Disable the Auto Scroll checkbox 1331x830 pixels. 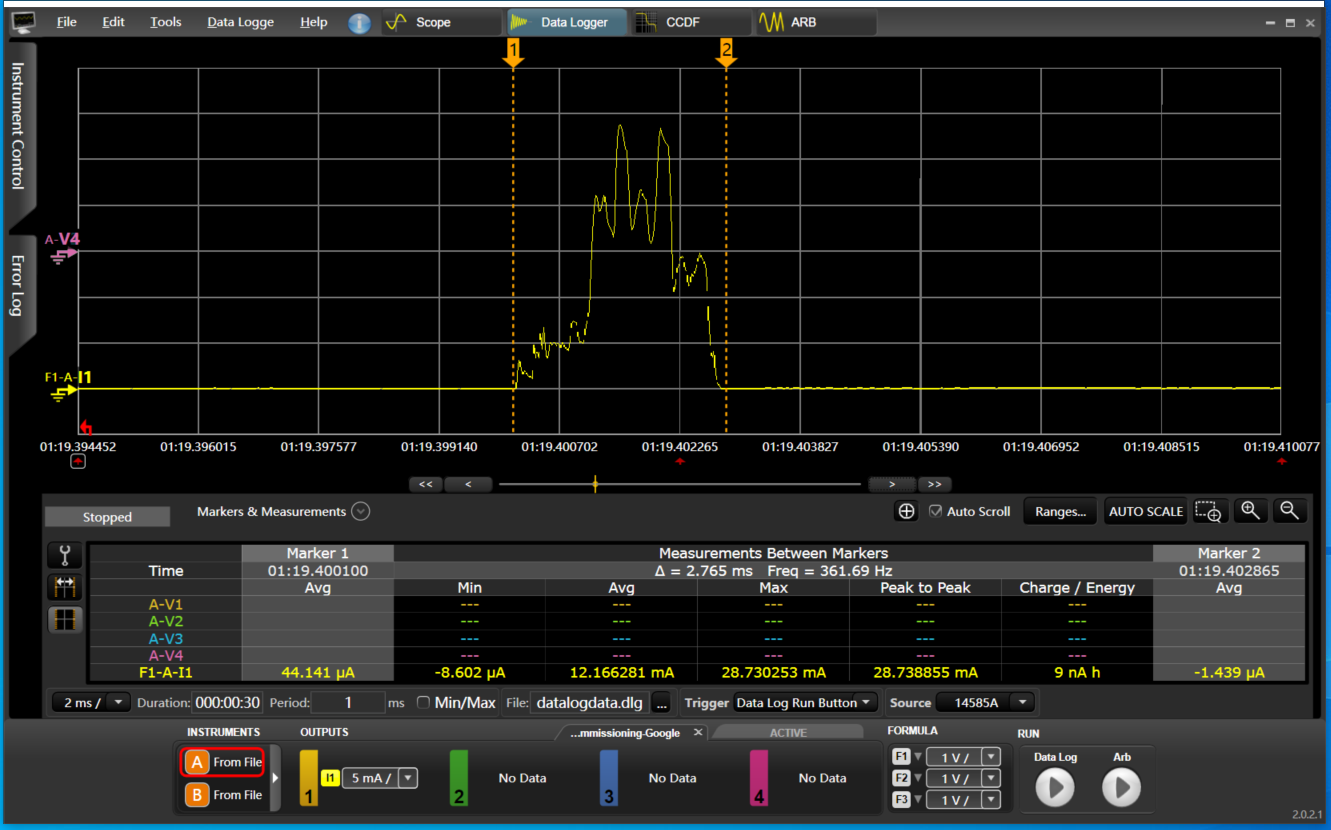click(935, 511)
